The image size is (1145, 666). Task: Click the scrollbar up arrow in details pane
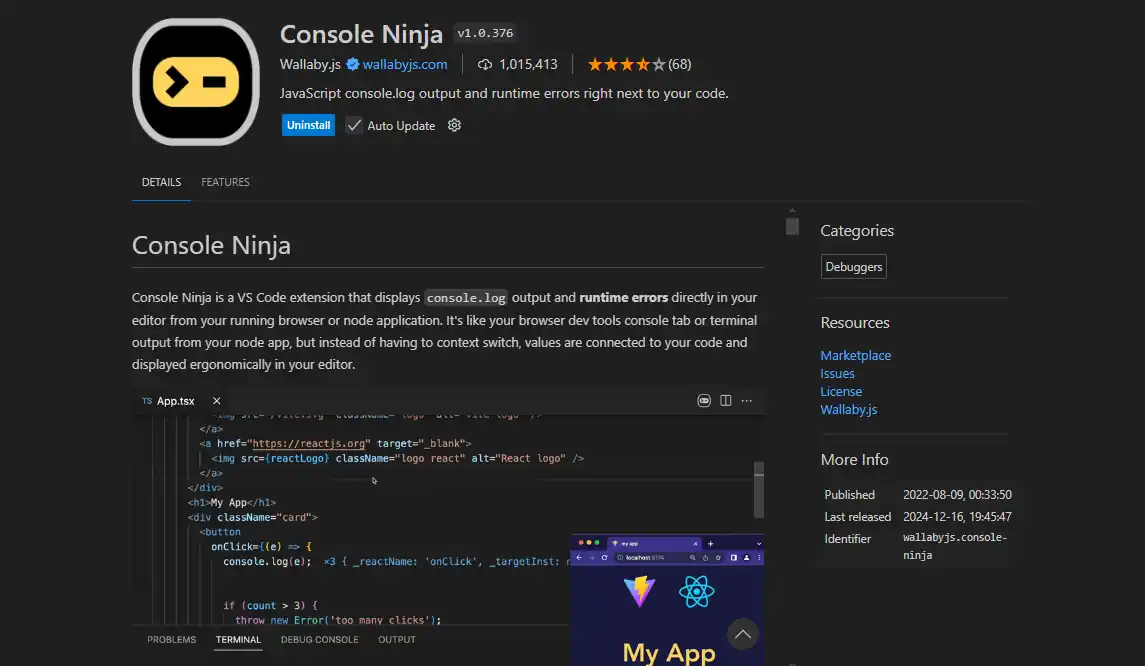pyautogui.click(x=792, y=210)
